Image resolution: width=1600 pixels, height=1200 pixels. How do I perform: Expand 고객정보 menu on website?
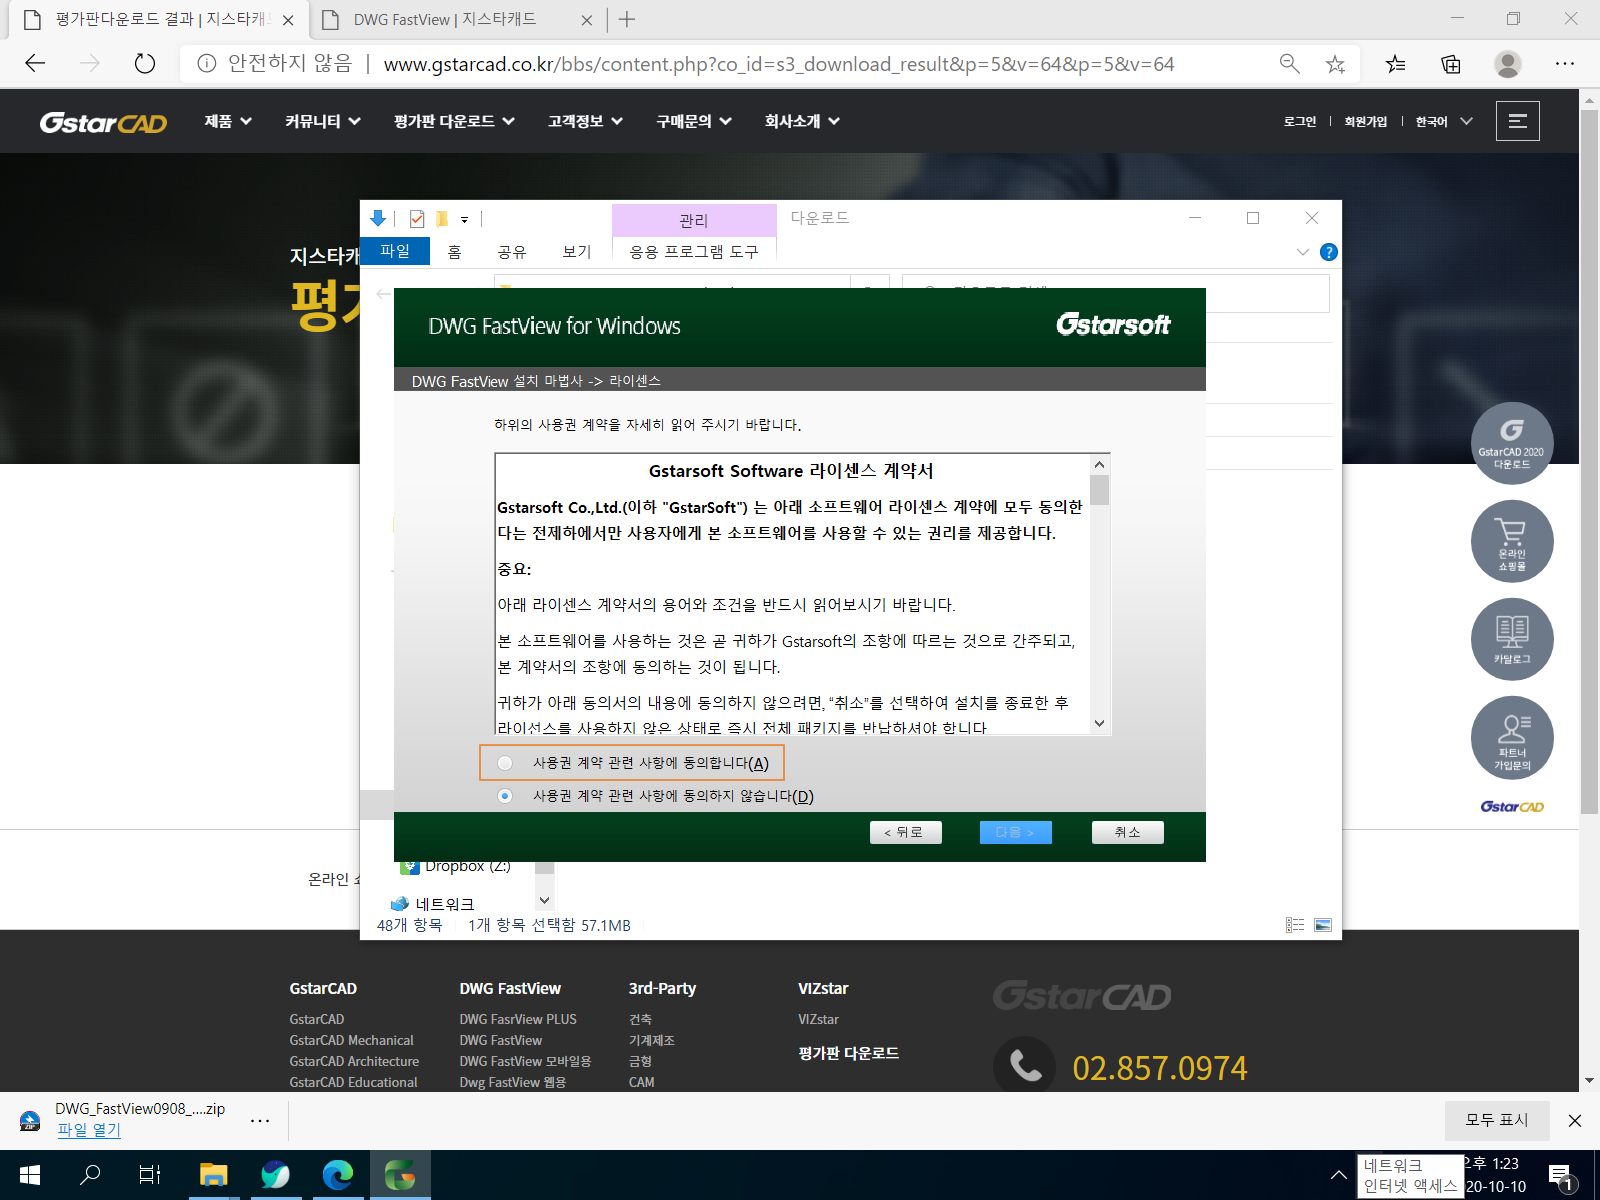coord(586,121)
